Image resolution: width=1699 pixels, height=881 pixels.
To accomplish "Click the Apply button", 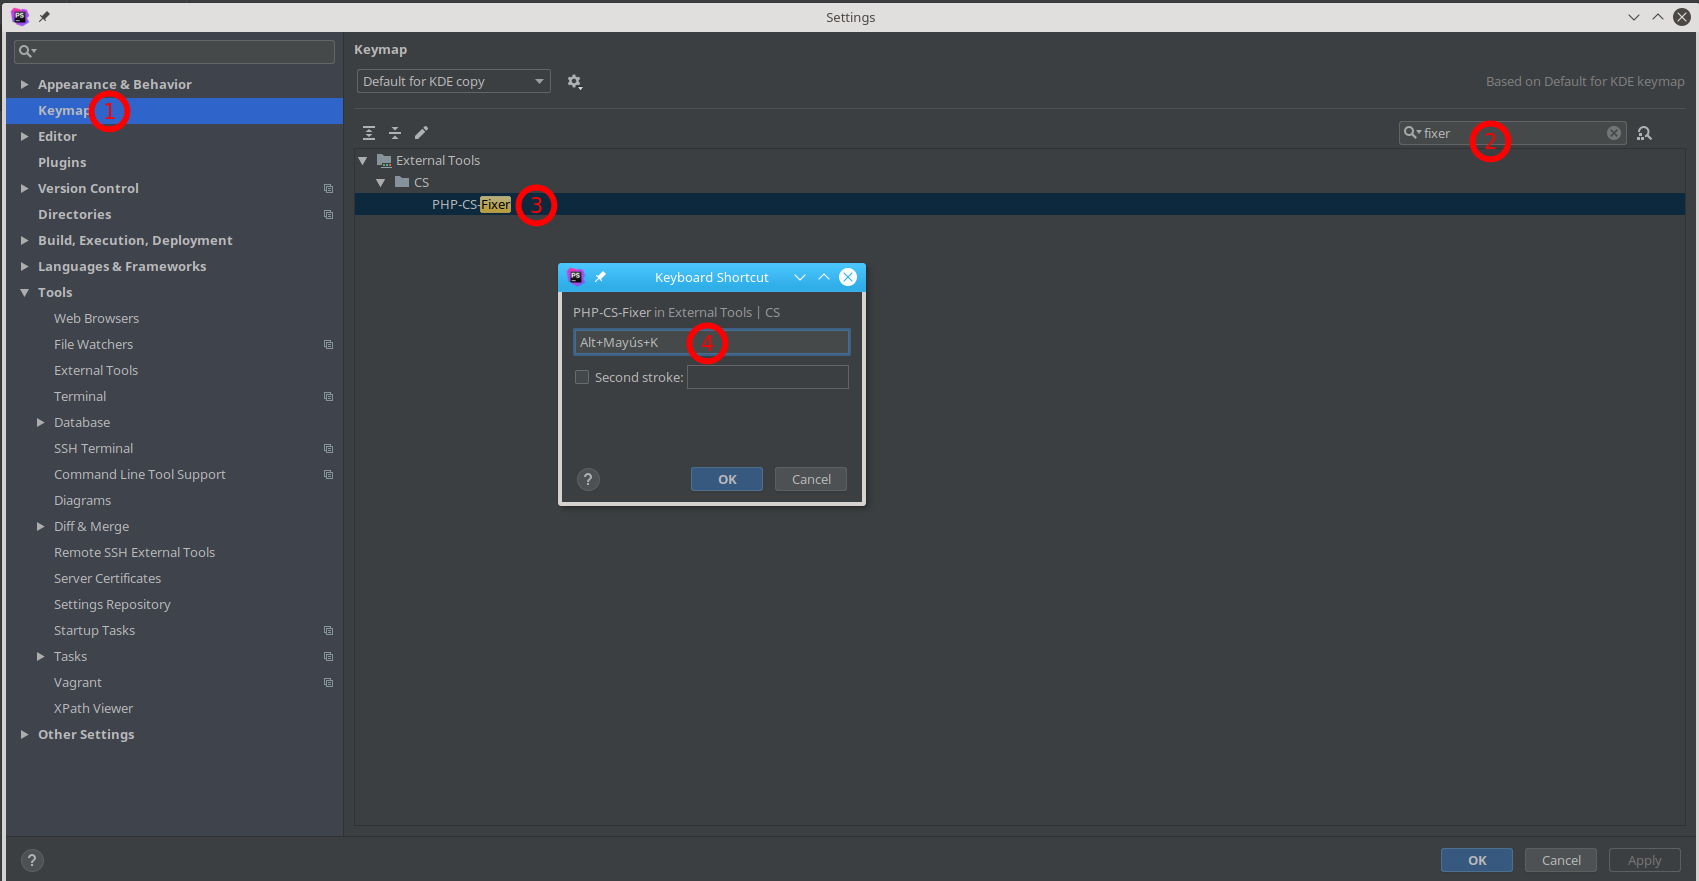I will (x=1645, y=860).
